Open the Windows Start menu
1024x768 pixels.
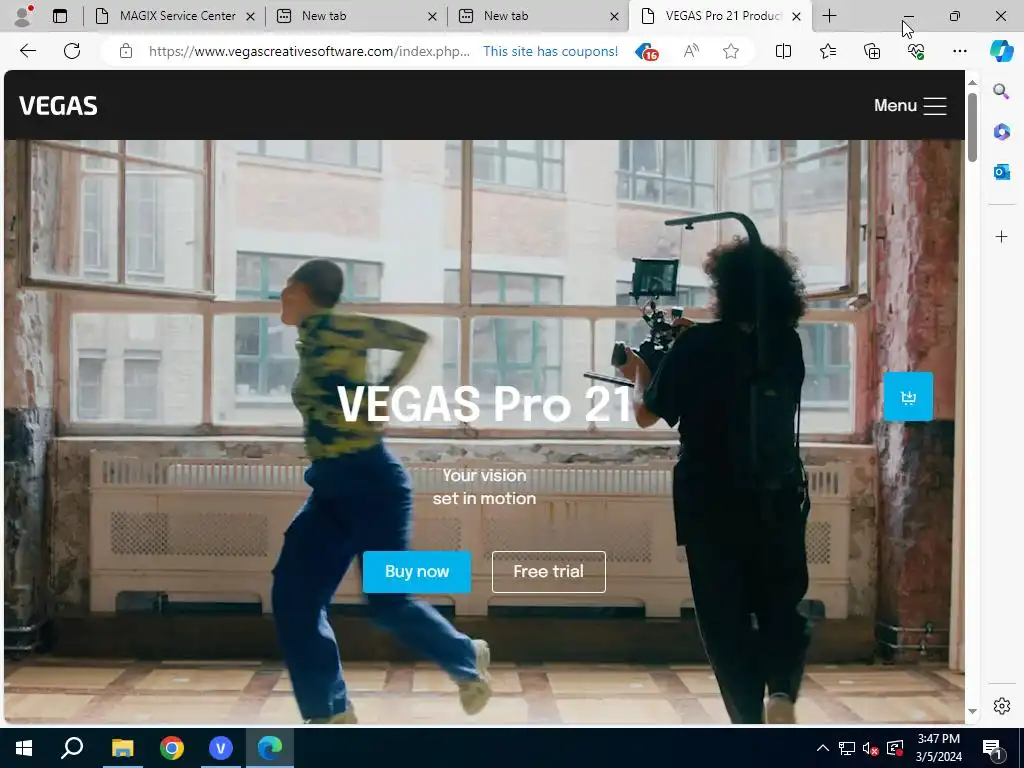click(24, 748)
